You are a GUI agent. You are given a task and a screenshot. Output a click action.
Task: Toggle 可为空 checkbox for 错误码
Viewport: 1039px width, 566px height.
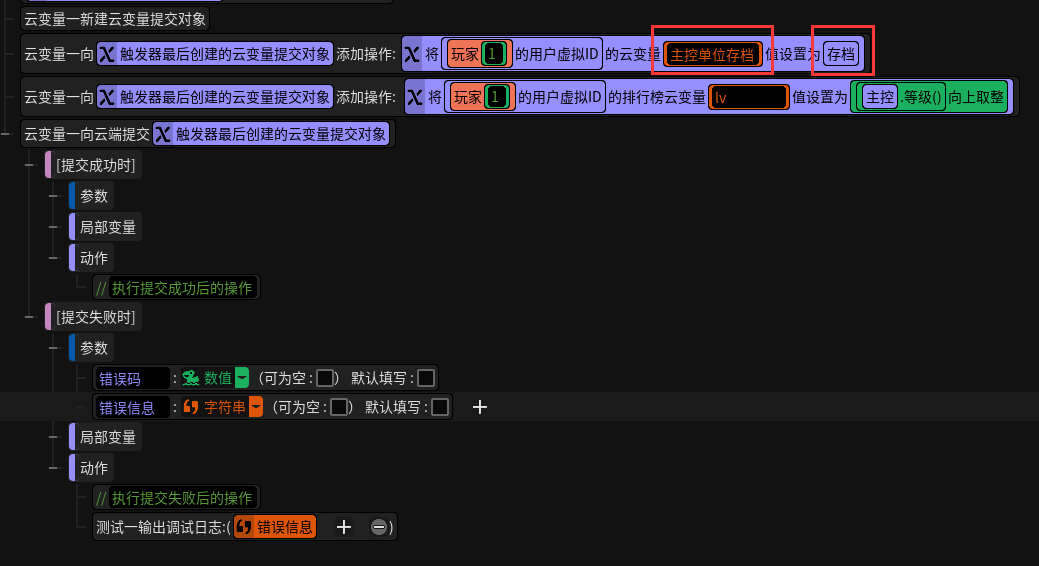coord(325,378)
